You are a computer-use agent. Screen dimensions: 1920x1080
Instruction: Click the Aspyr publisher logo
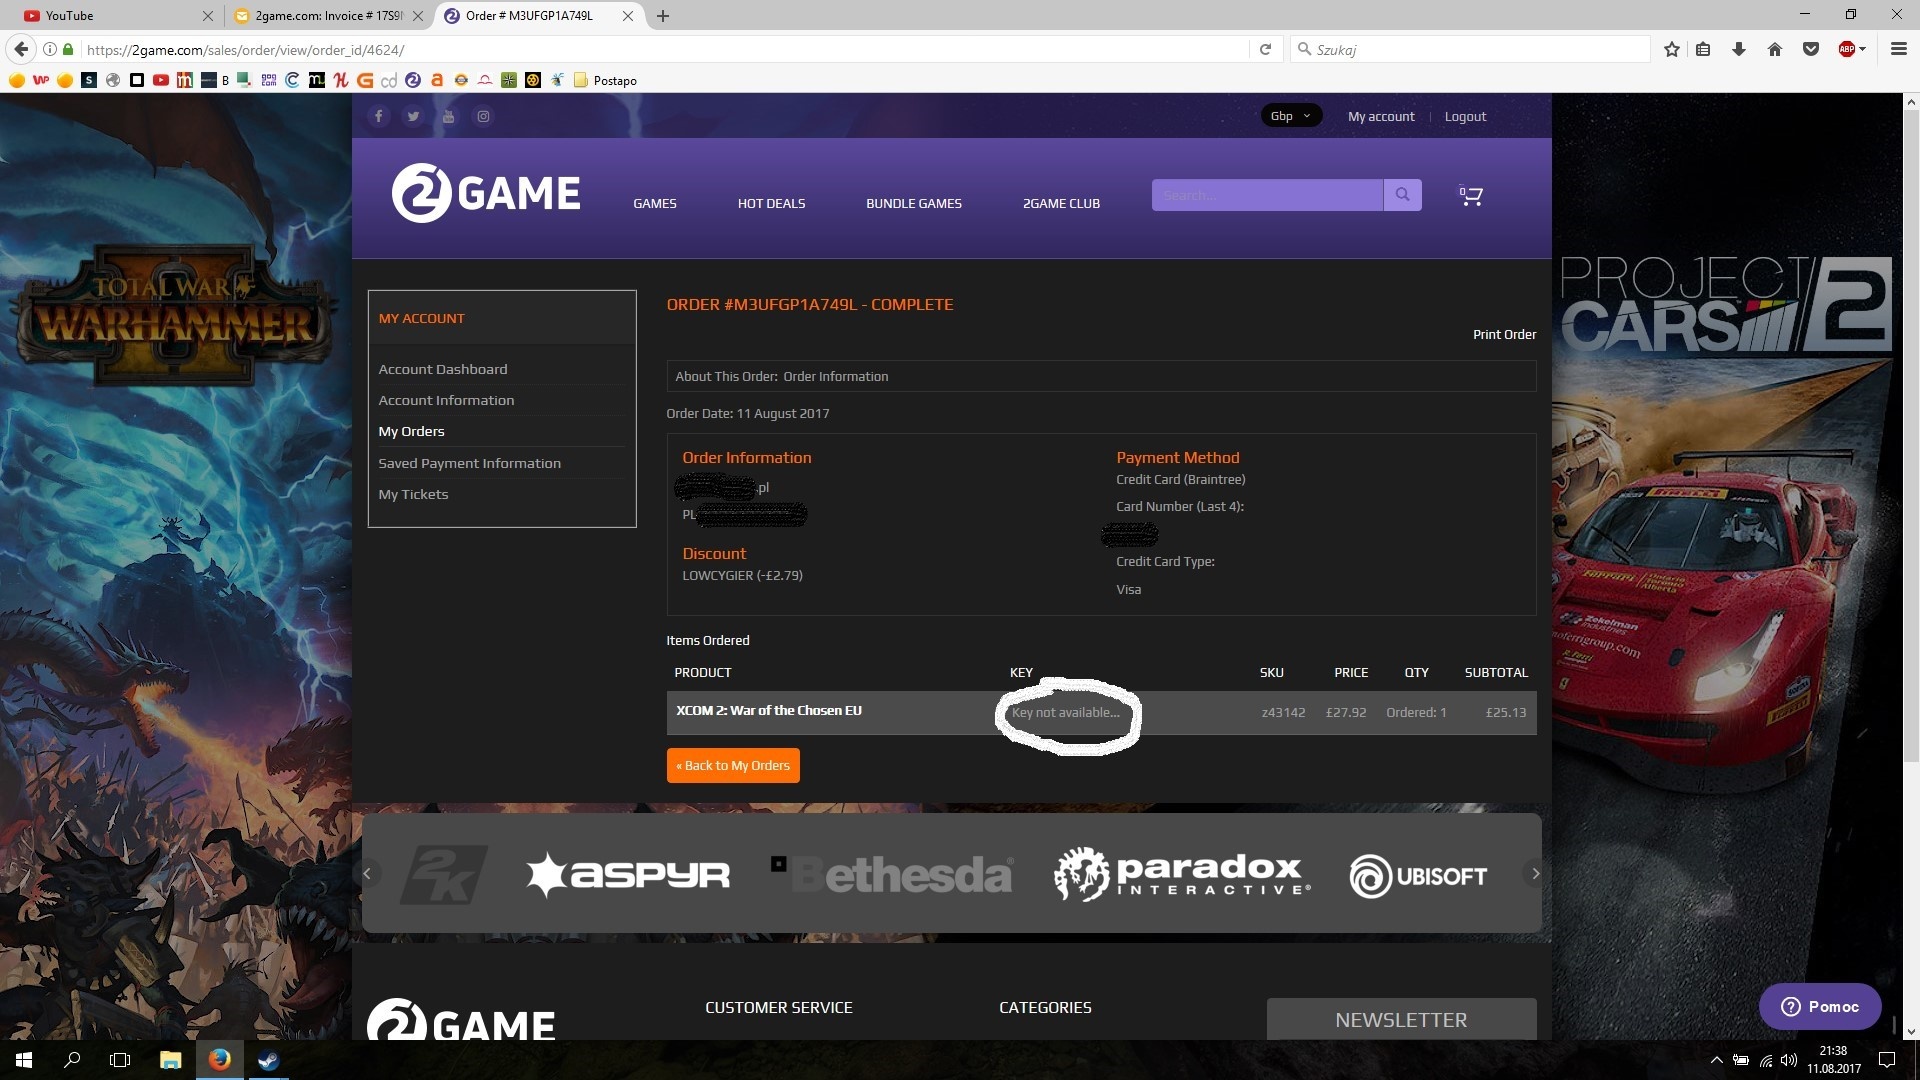coord(628,875)
